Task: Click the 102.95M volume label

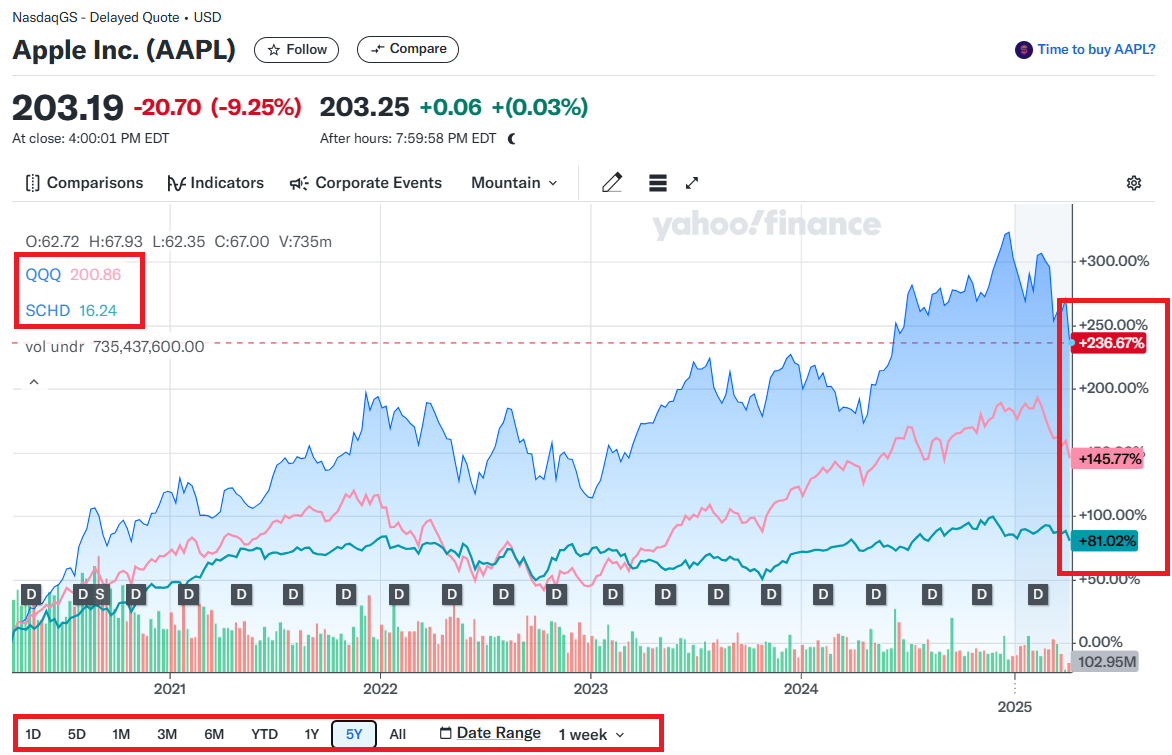Action: click(1105, 662)
